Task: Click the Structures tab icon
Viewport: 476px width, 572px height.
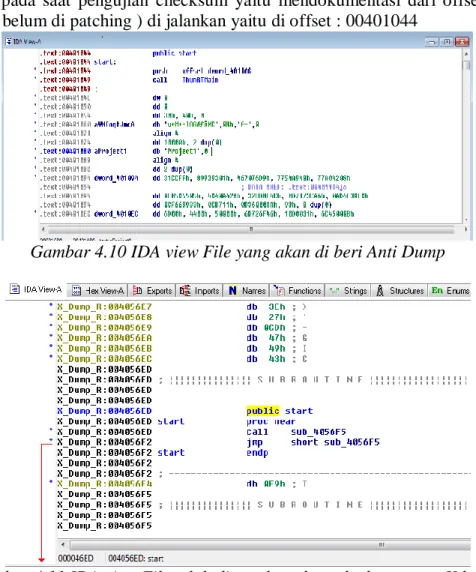Action: click(380, 290)
